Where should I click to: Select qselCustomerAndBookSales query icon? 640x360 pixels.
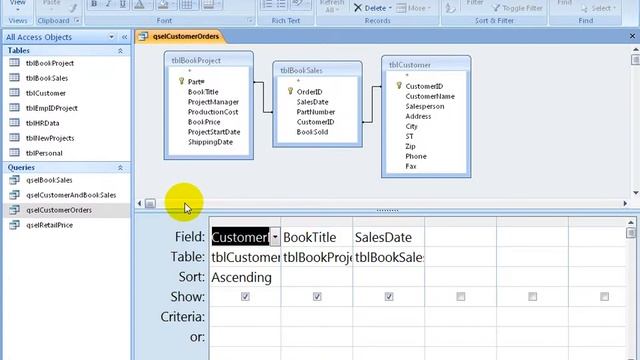pos(14,195)
